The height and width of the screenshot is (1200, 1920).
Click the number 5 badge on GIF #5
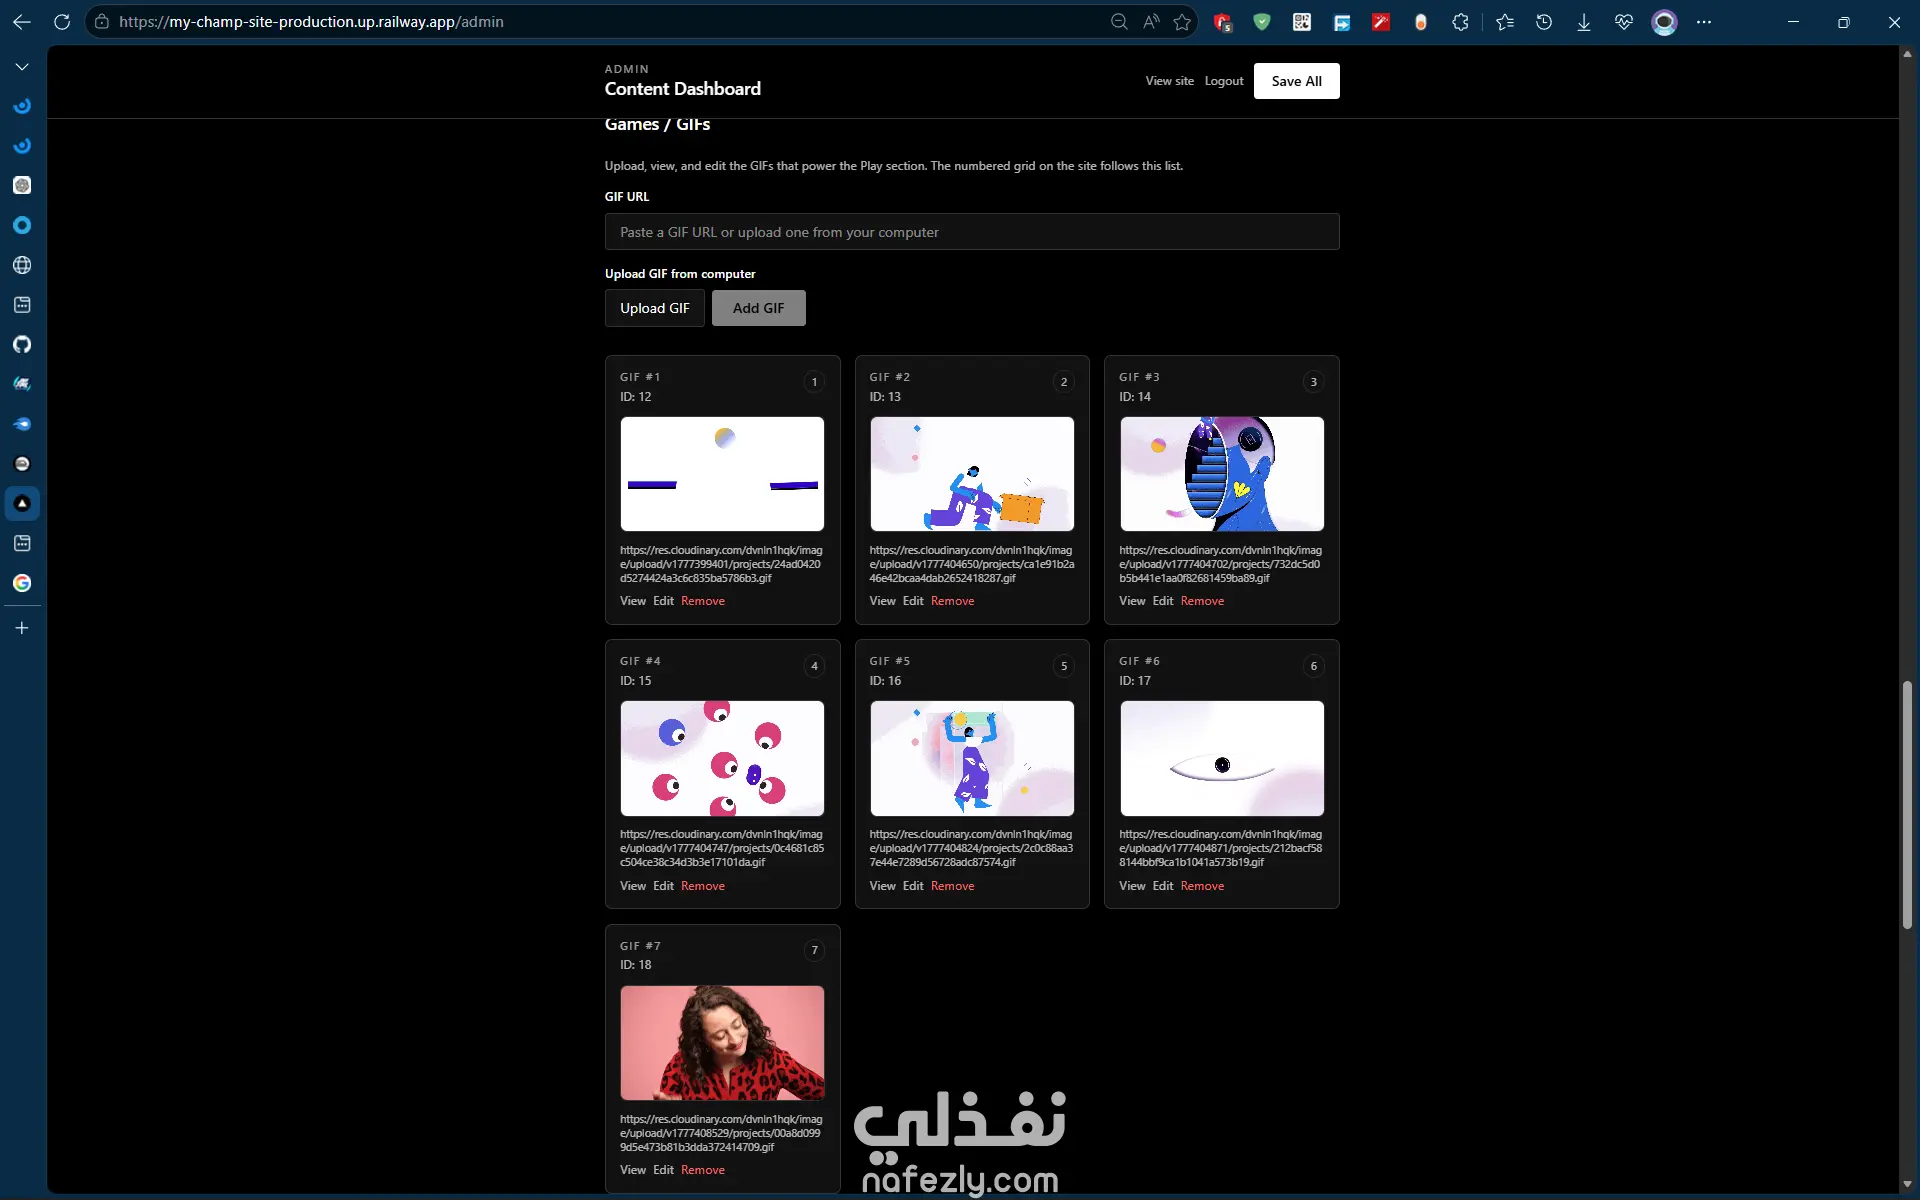click(x=1064, y=666)
